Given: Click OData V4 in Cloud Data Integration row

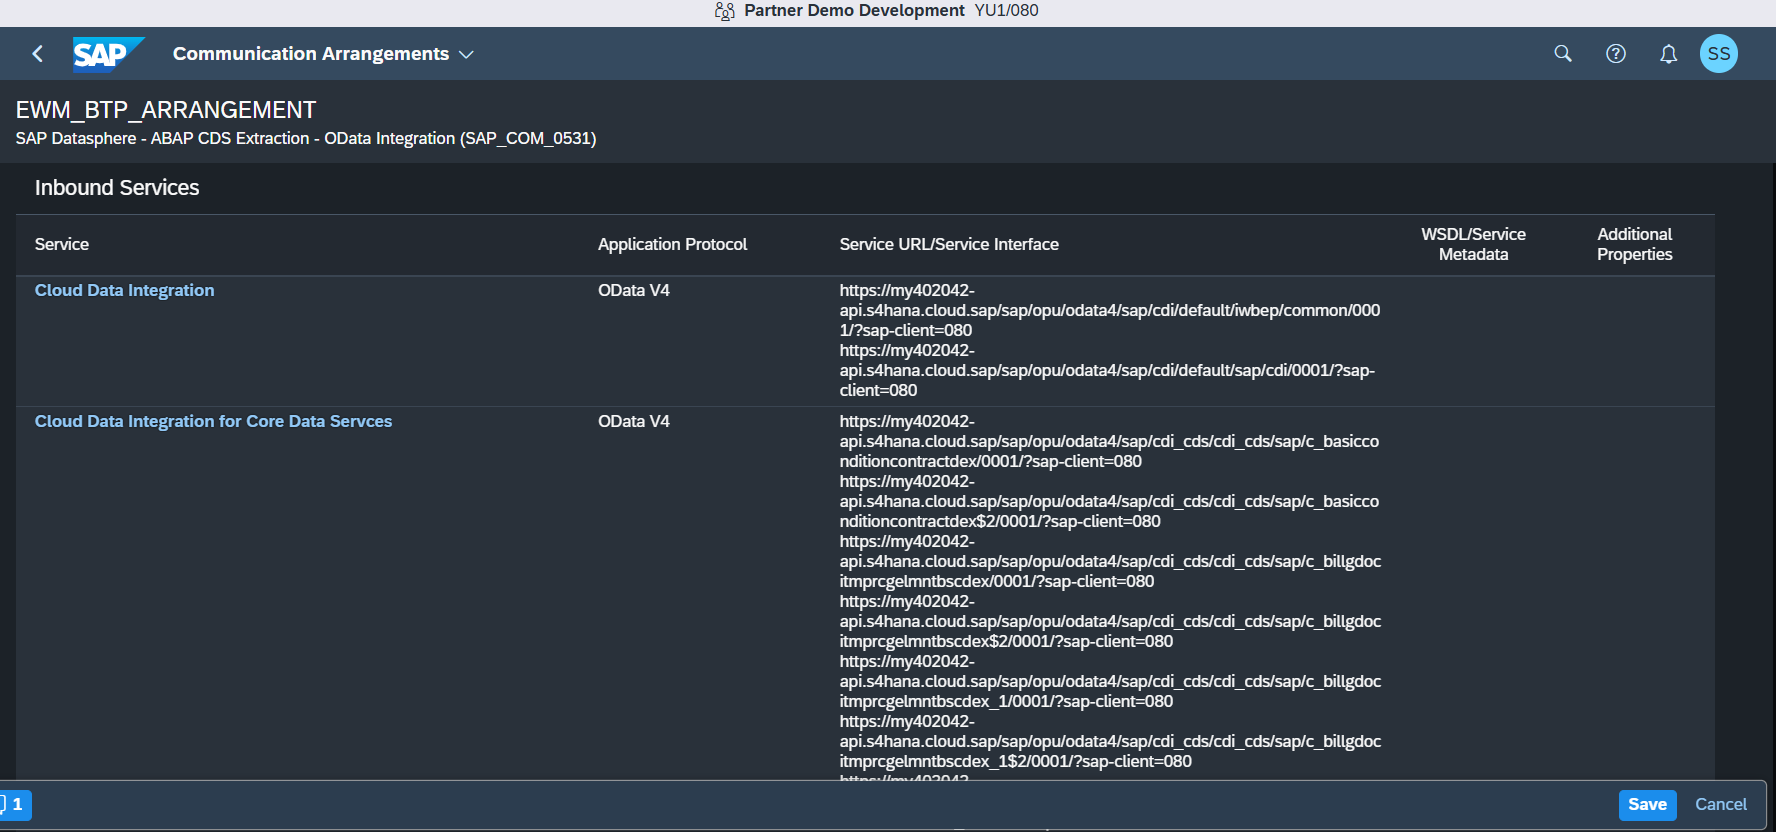Looking at the screenshot, I should pos(634,290).
